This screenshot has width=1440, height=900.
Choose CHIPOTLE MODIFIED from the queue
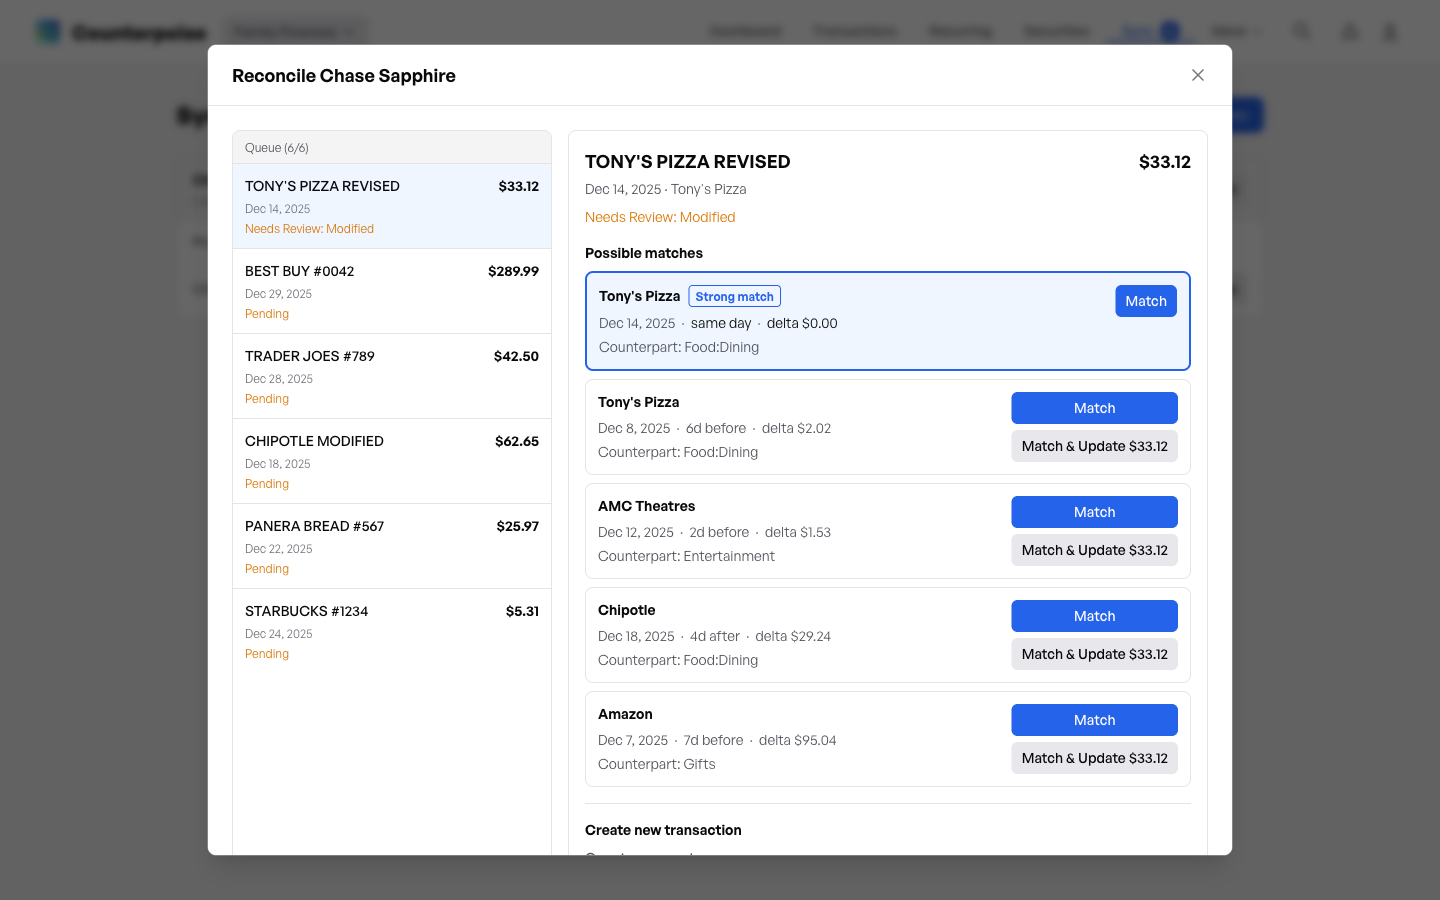[392, 461]
